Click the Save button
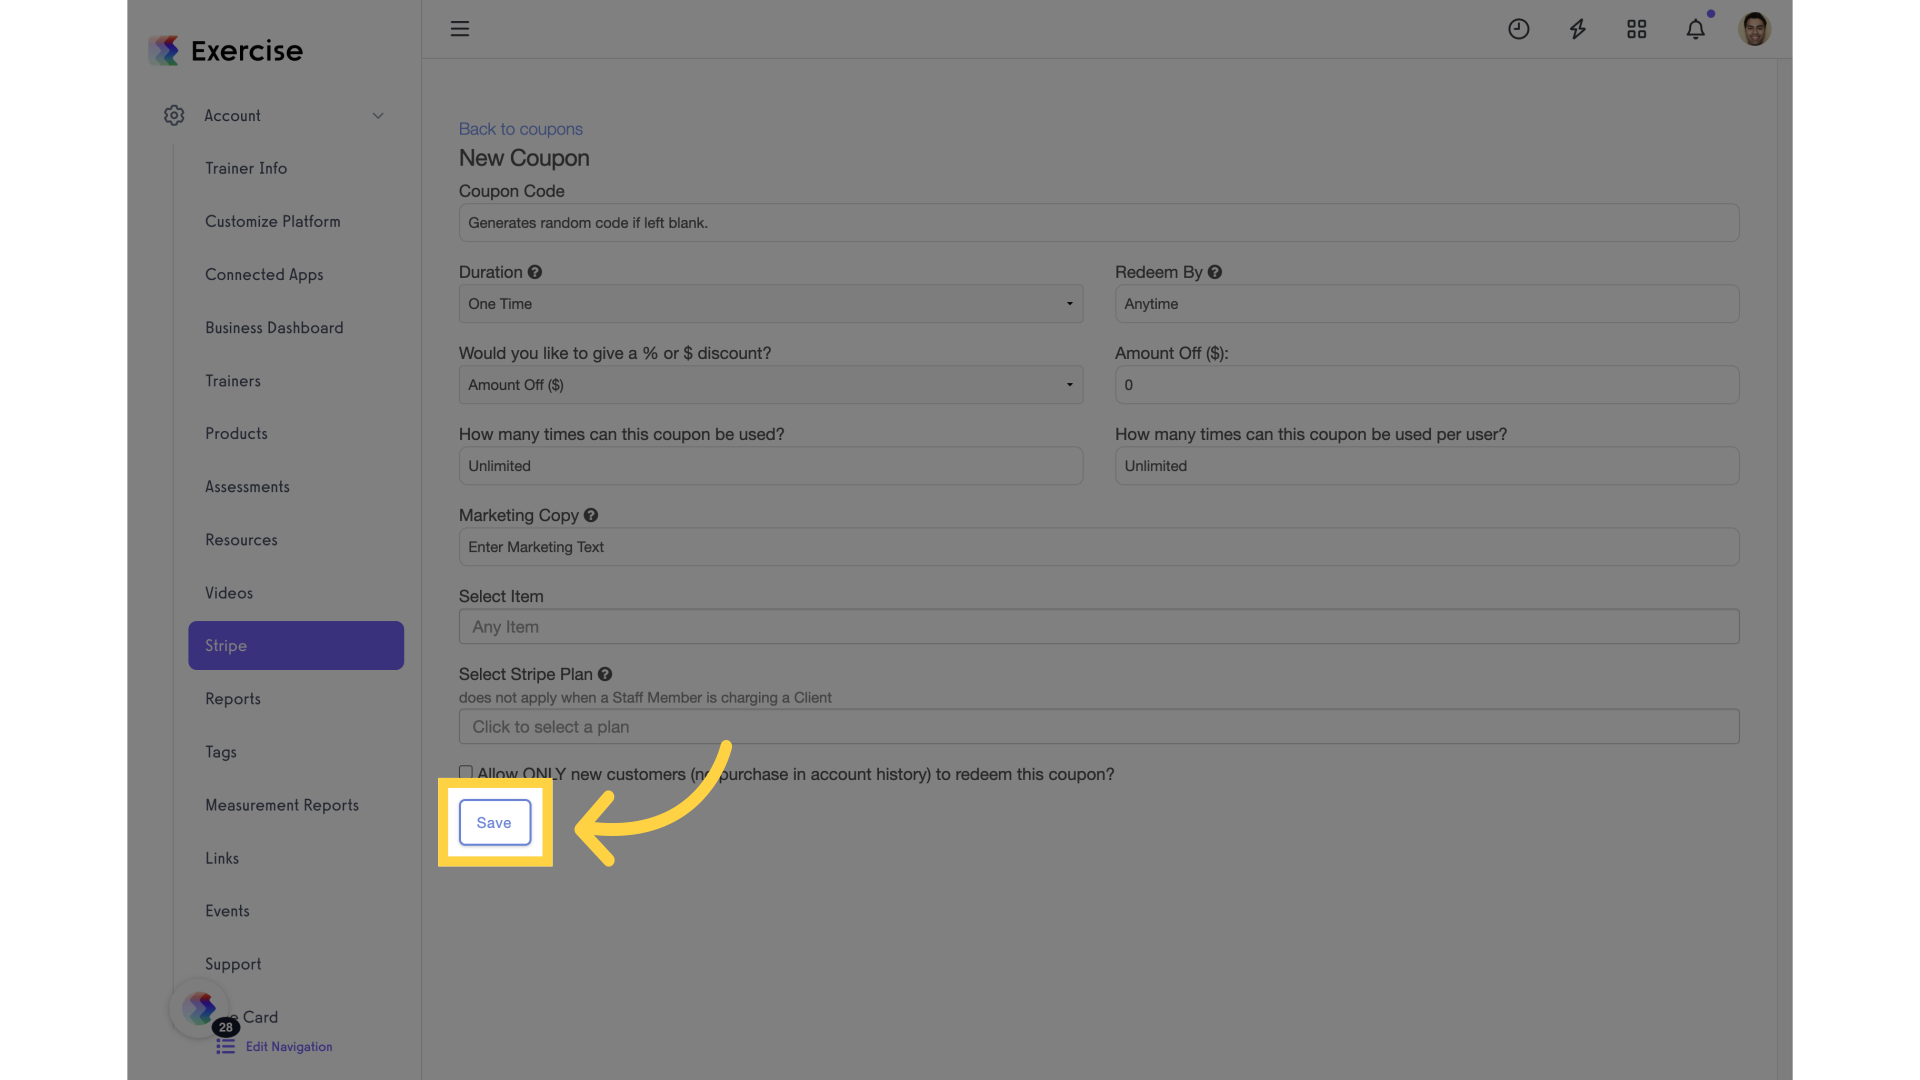 coord(495,822)
